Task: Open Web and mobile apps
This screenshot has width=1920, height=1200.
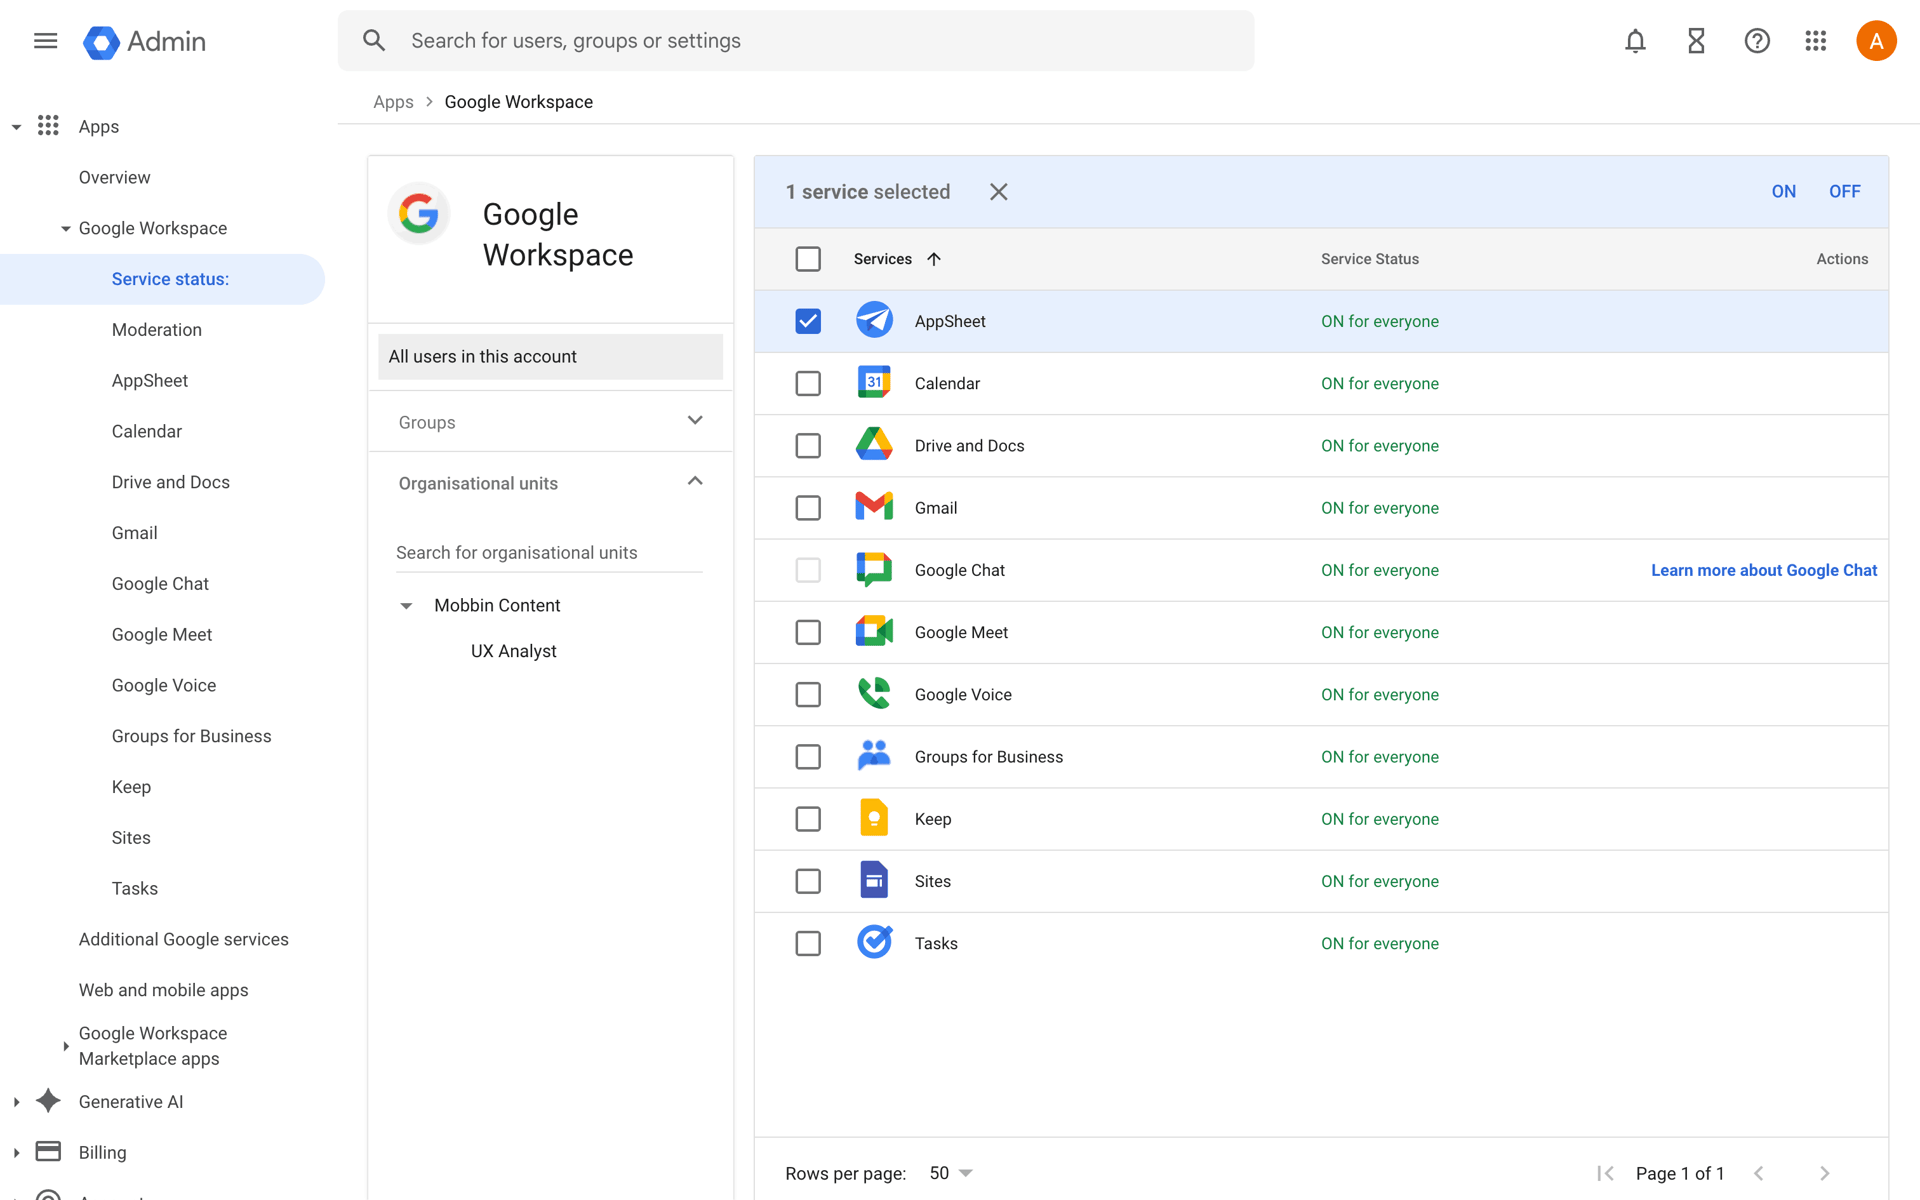Action: click(x=164, y=990)
